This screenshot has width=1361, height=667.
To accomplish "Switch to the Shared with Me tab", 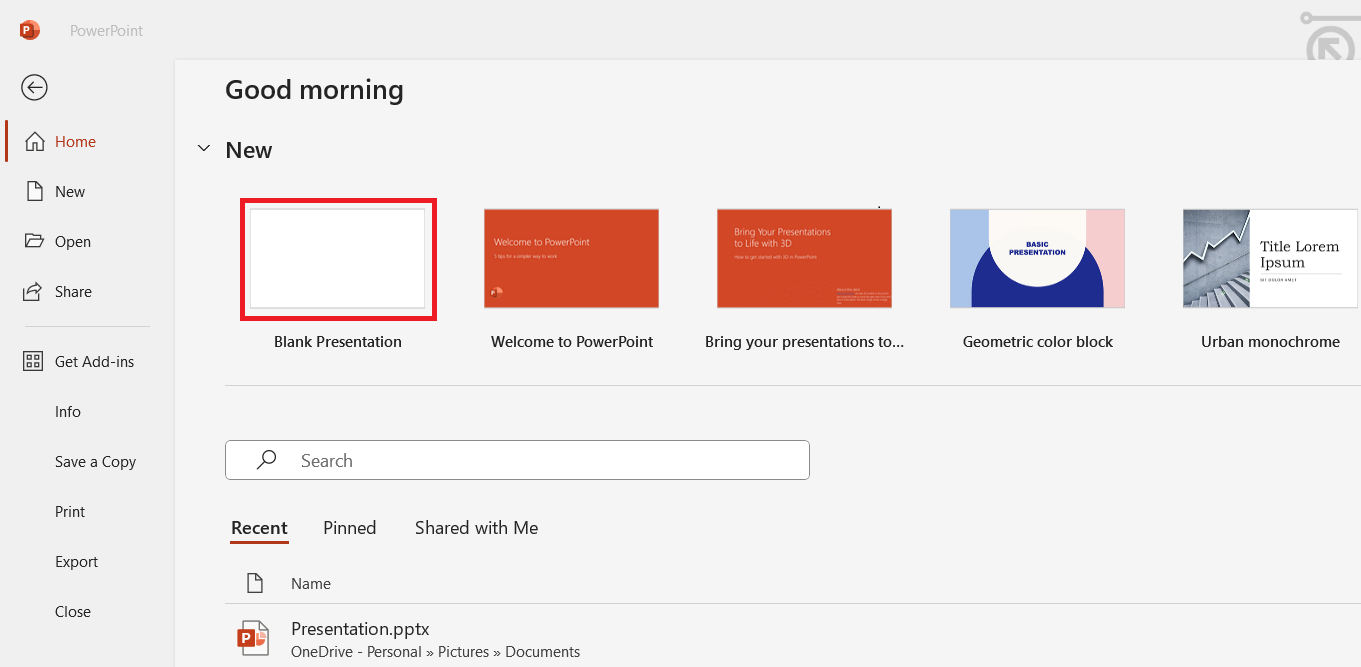I will [x=476, y=528].
